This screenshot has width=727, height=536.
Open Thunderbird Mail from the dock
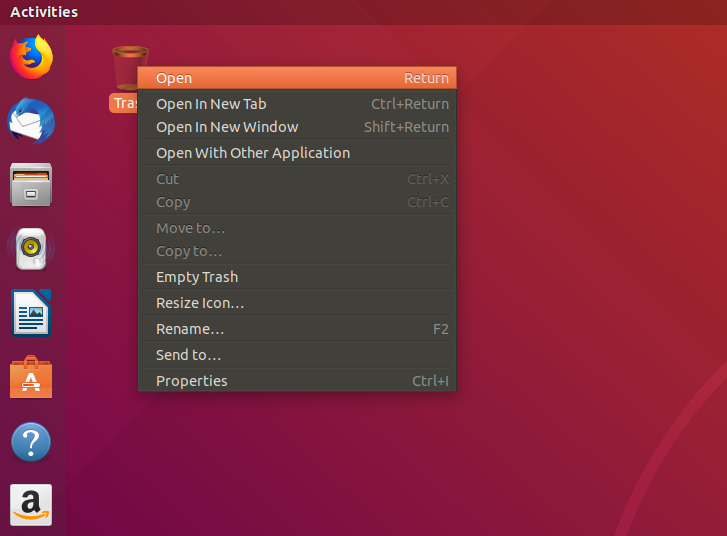click(31, 121)
